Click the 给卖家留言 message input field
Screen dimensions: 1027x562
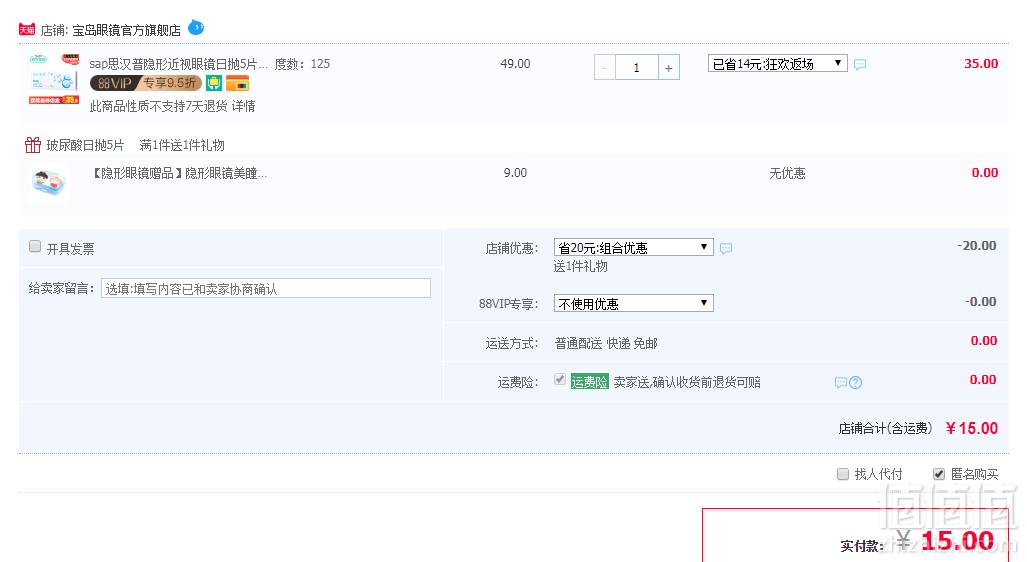pyautogui.click(x=266, y=288)
